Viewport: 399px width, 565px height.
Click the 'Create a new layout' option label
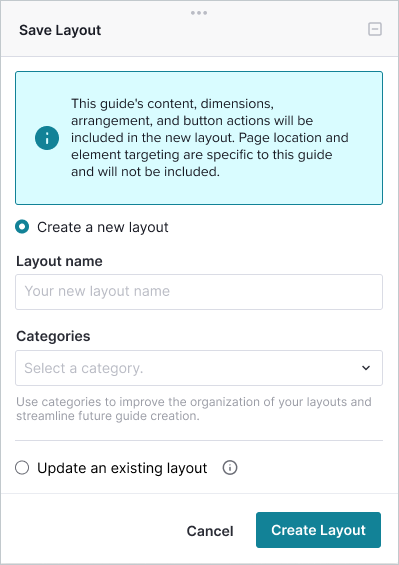[103, 227]
